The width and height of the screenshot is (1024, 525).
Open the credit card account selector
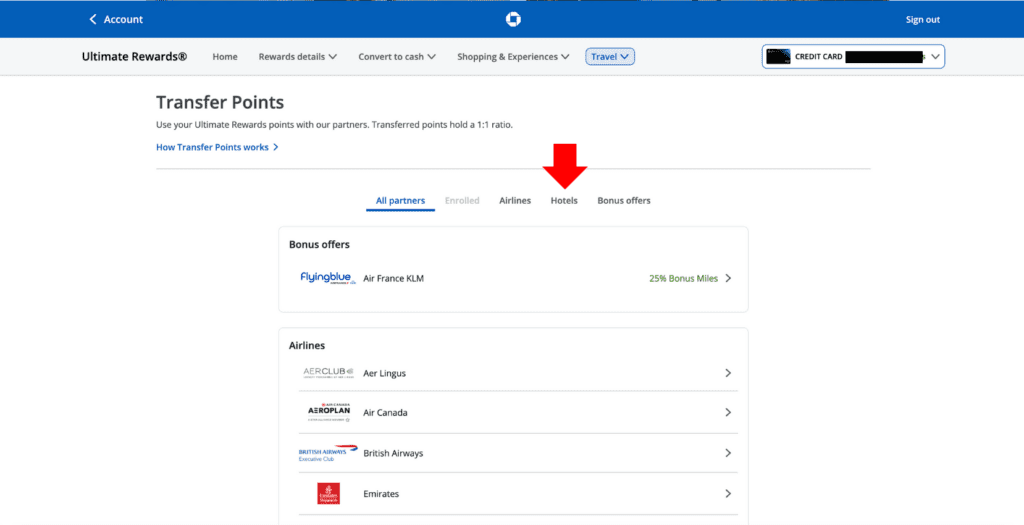(x=853, y=57)
